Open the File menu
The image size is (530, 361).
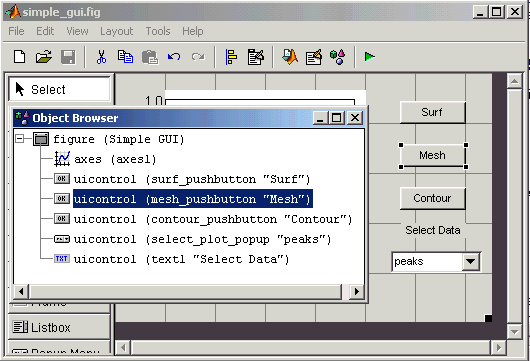tap(16, 31)
